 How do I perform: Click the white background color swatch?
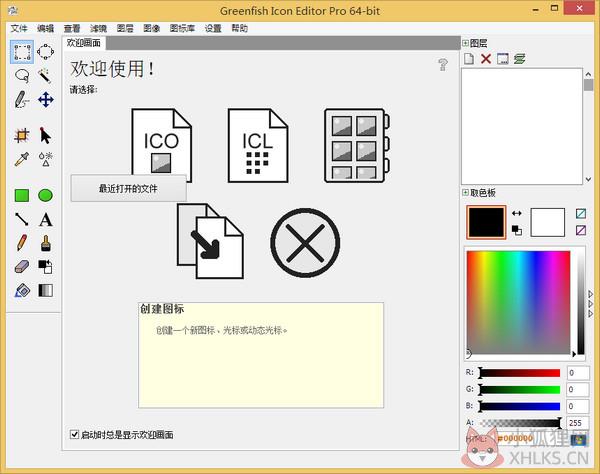[548, 222]
